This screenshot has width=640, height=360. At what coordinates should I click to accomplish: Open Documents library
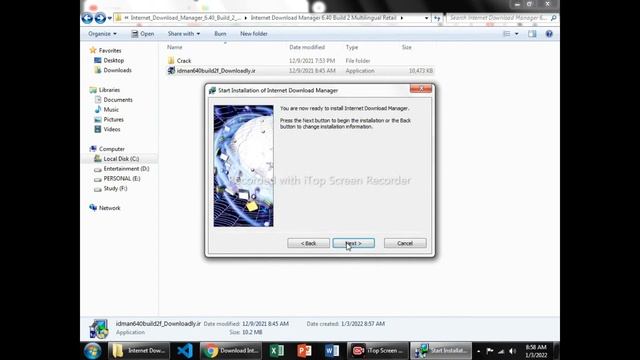tap(118, 100)
